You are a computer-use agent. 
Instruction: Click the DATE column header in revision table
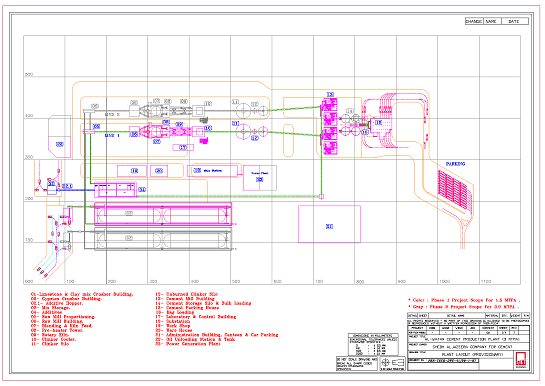pyautogui.click(x=514, y=21)
